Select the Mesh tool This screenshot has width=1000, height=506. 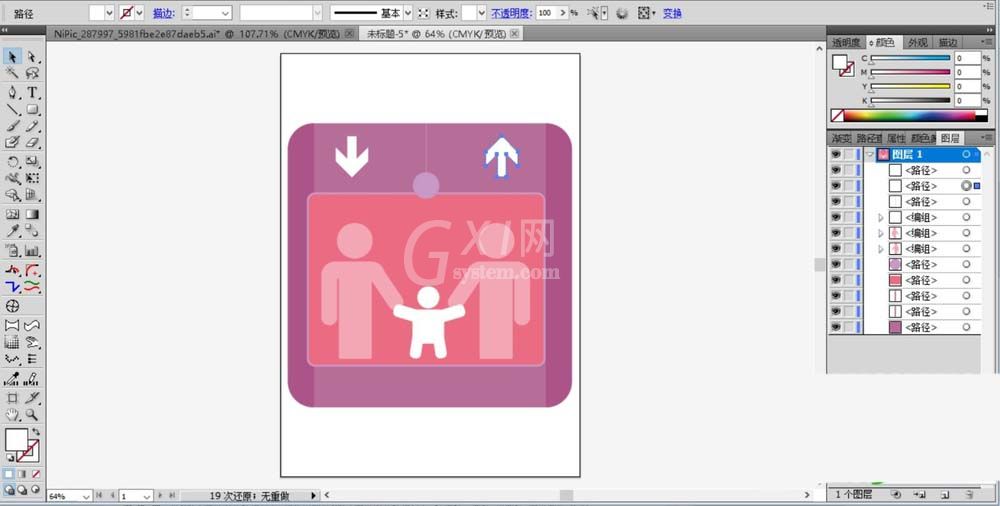pyautogui.click(x=12, y=214)
